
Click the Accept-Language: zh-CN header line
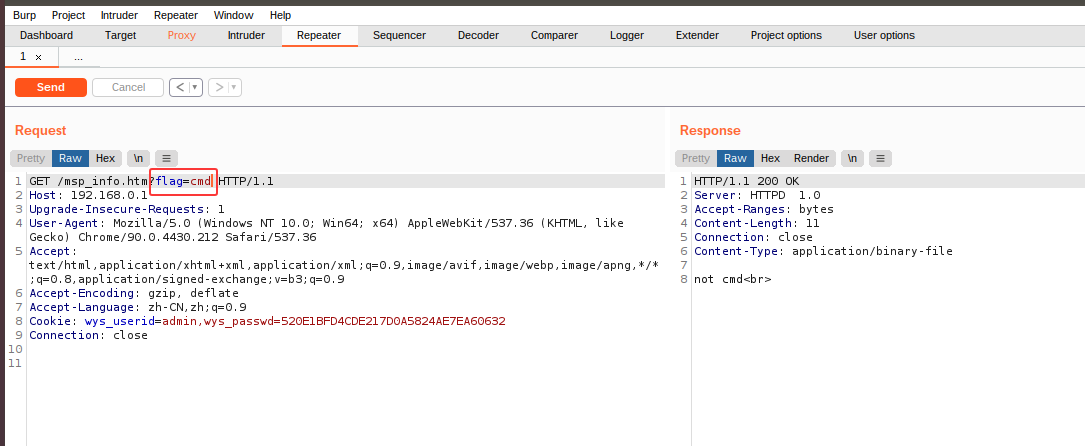click(138, 307)
